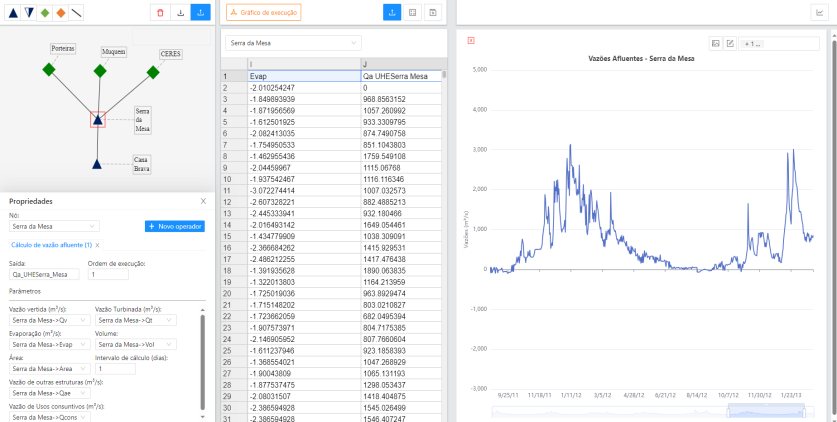Open the Nó dropdown in Propriedades

54,226
